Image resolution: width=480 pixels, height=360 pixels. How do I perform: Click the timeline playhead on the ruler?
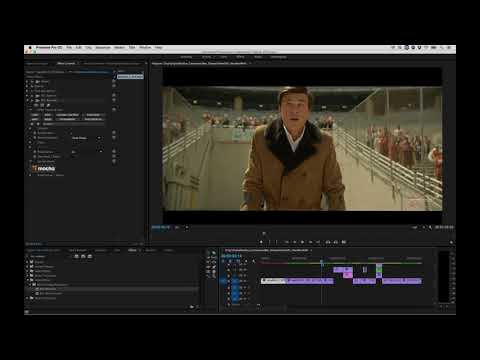pyautogui.click(x=322, y=262)
